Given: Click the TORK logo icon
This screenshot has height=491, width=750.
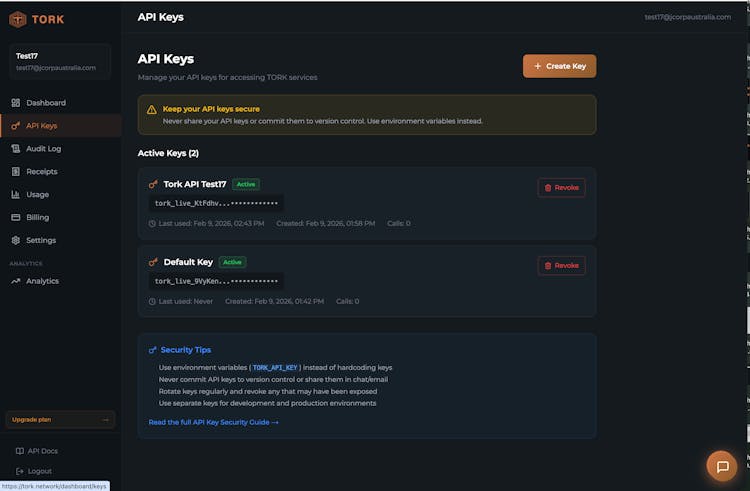Looking at the screenshot, I should click(x=17, y=19).
